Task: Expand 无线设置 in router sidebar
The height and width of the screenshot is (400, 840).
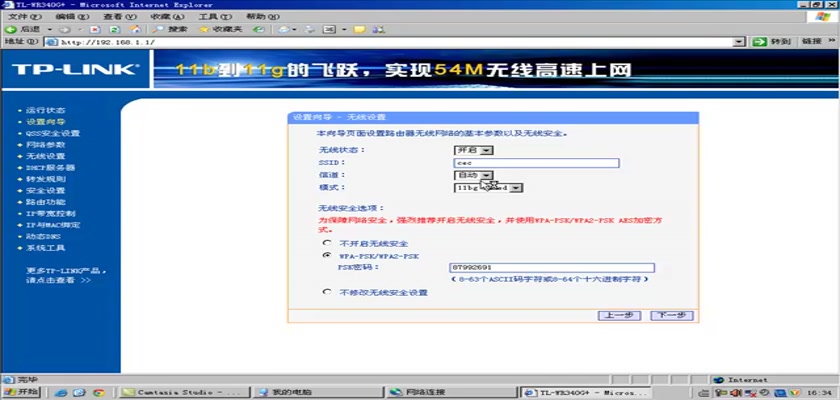Action: 46,156
